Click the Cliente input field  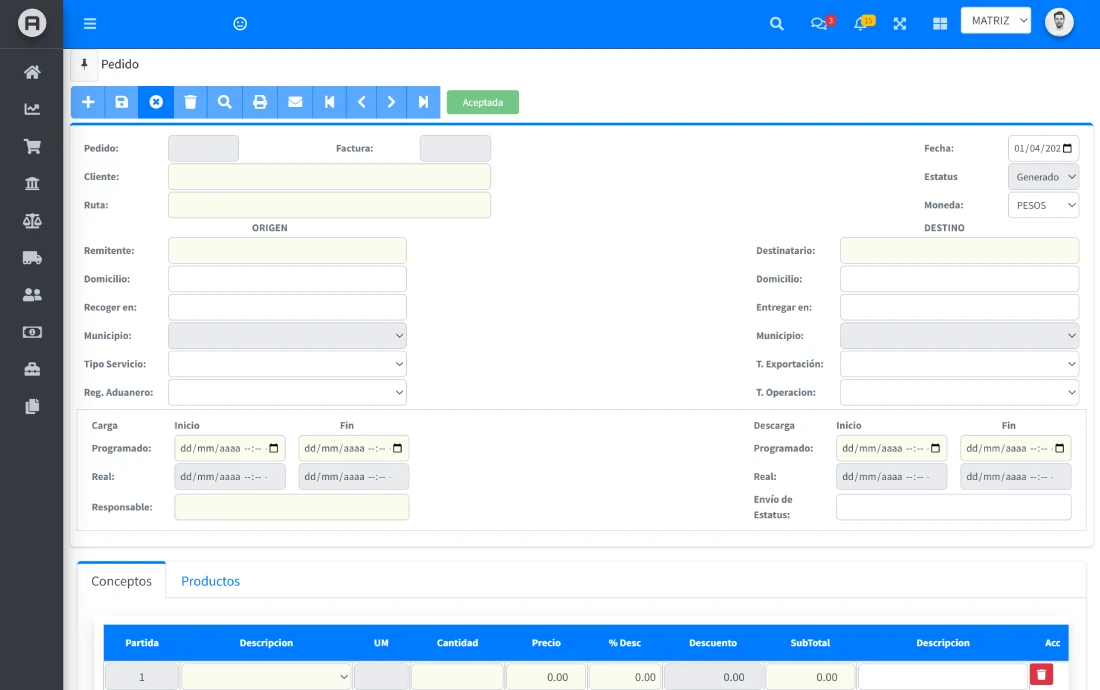(x=329, y=177)
